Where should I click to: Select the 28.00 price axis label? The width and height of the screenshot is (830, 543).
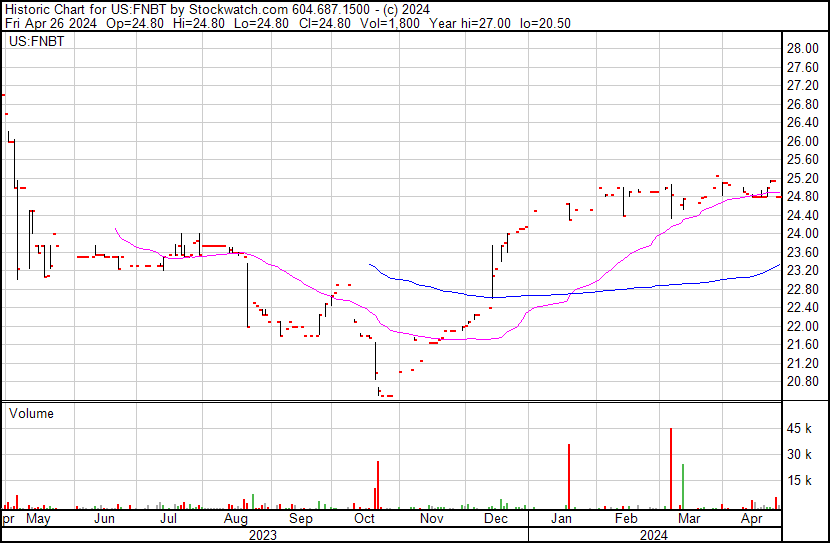coord(802,49)
